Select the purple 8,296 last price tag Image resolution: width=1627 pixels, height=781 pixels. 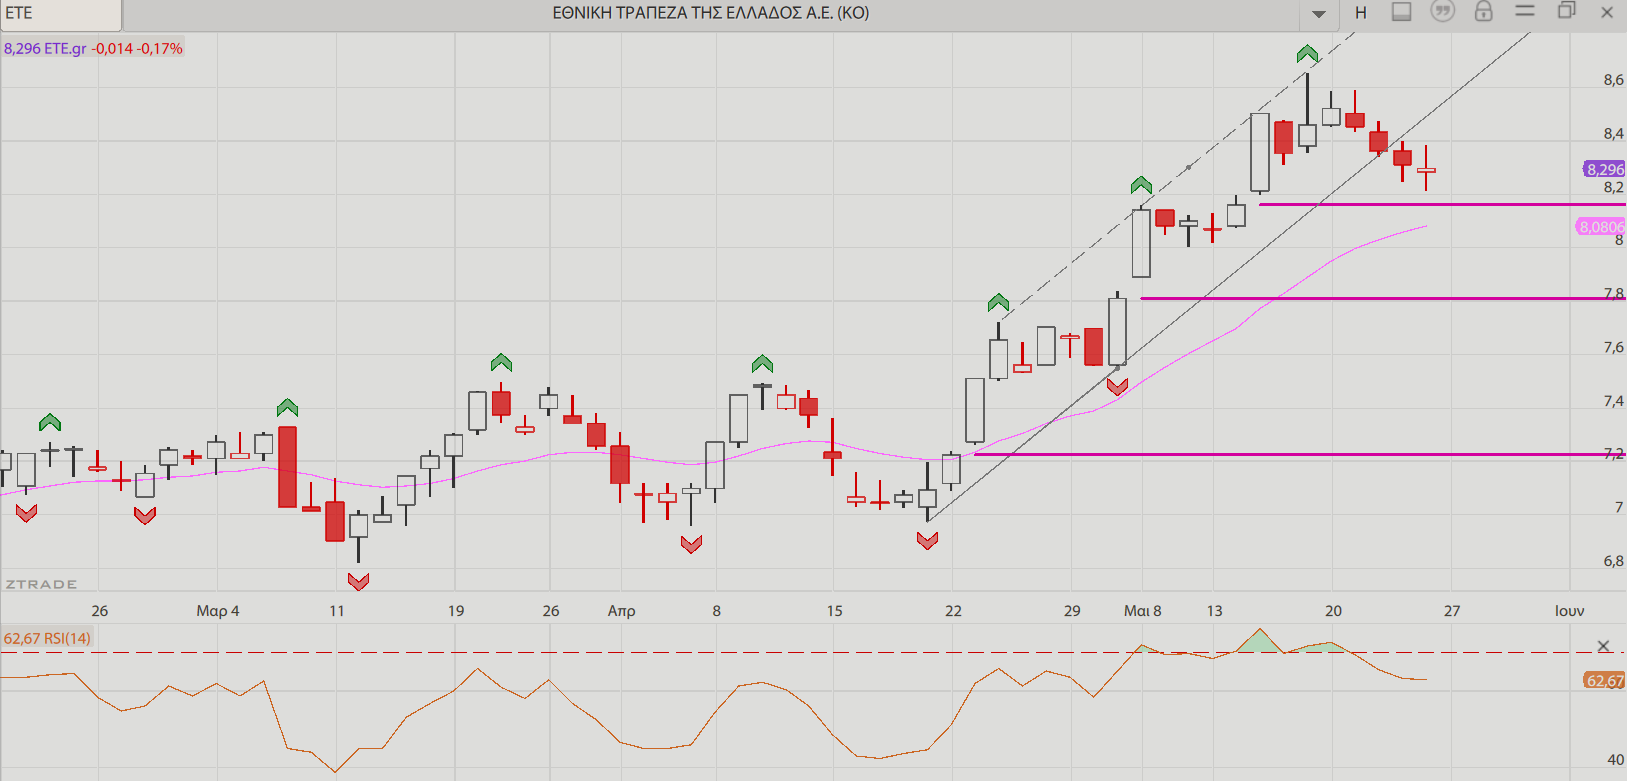point(1604,169)
